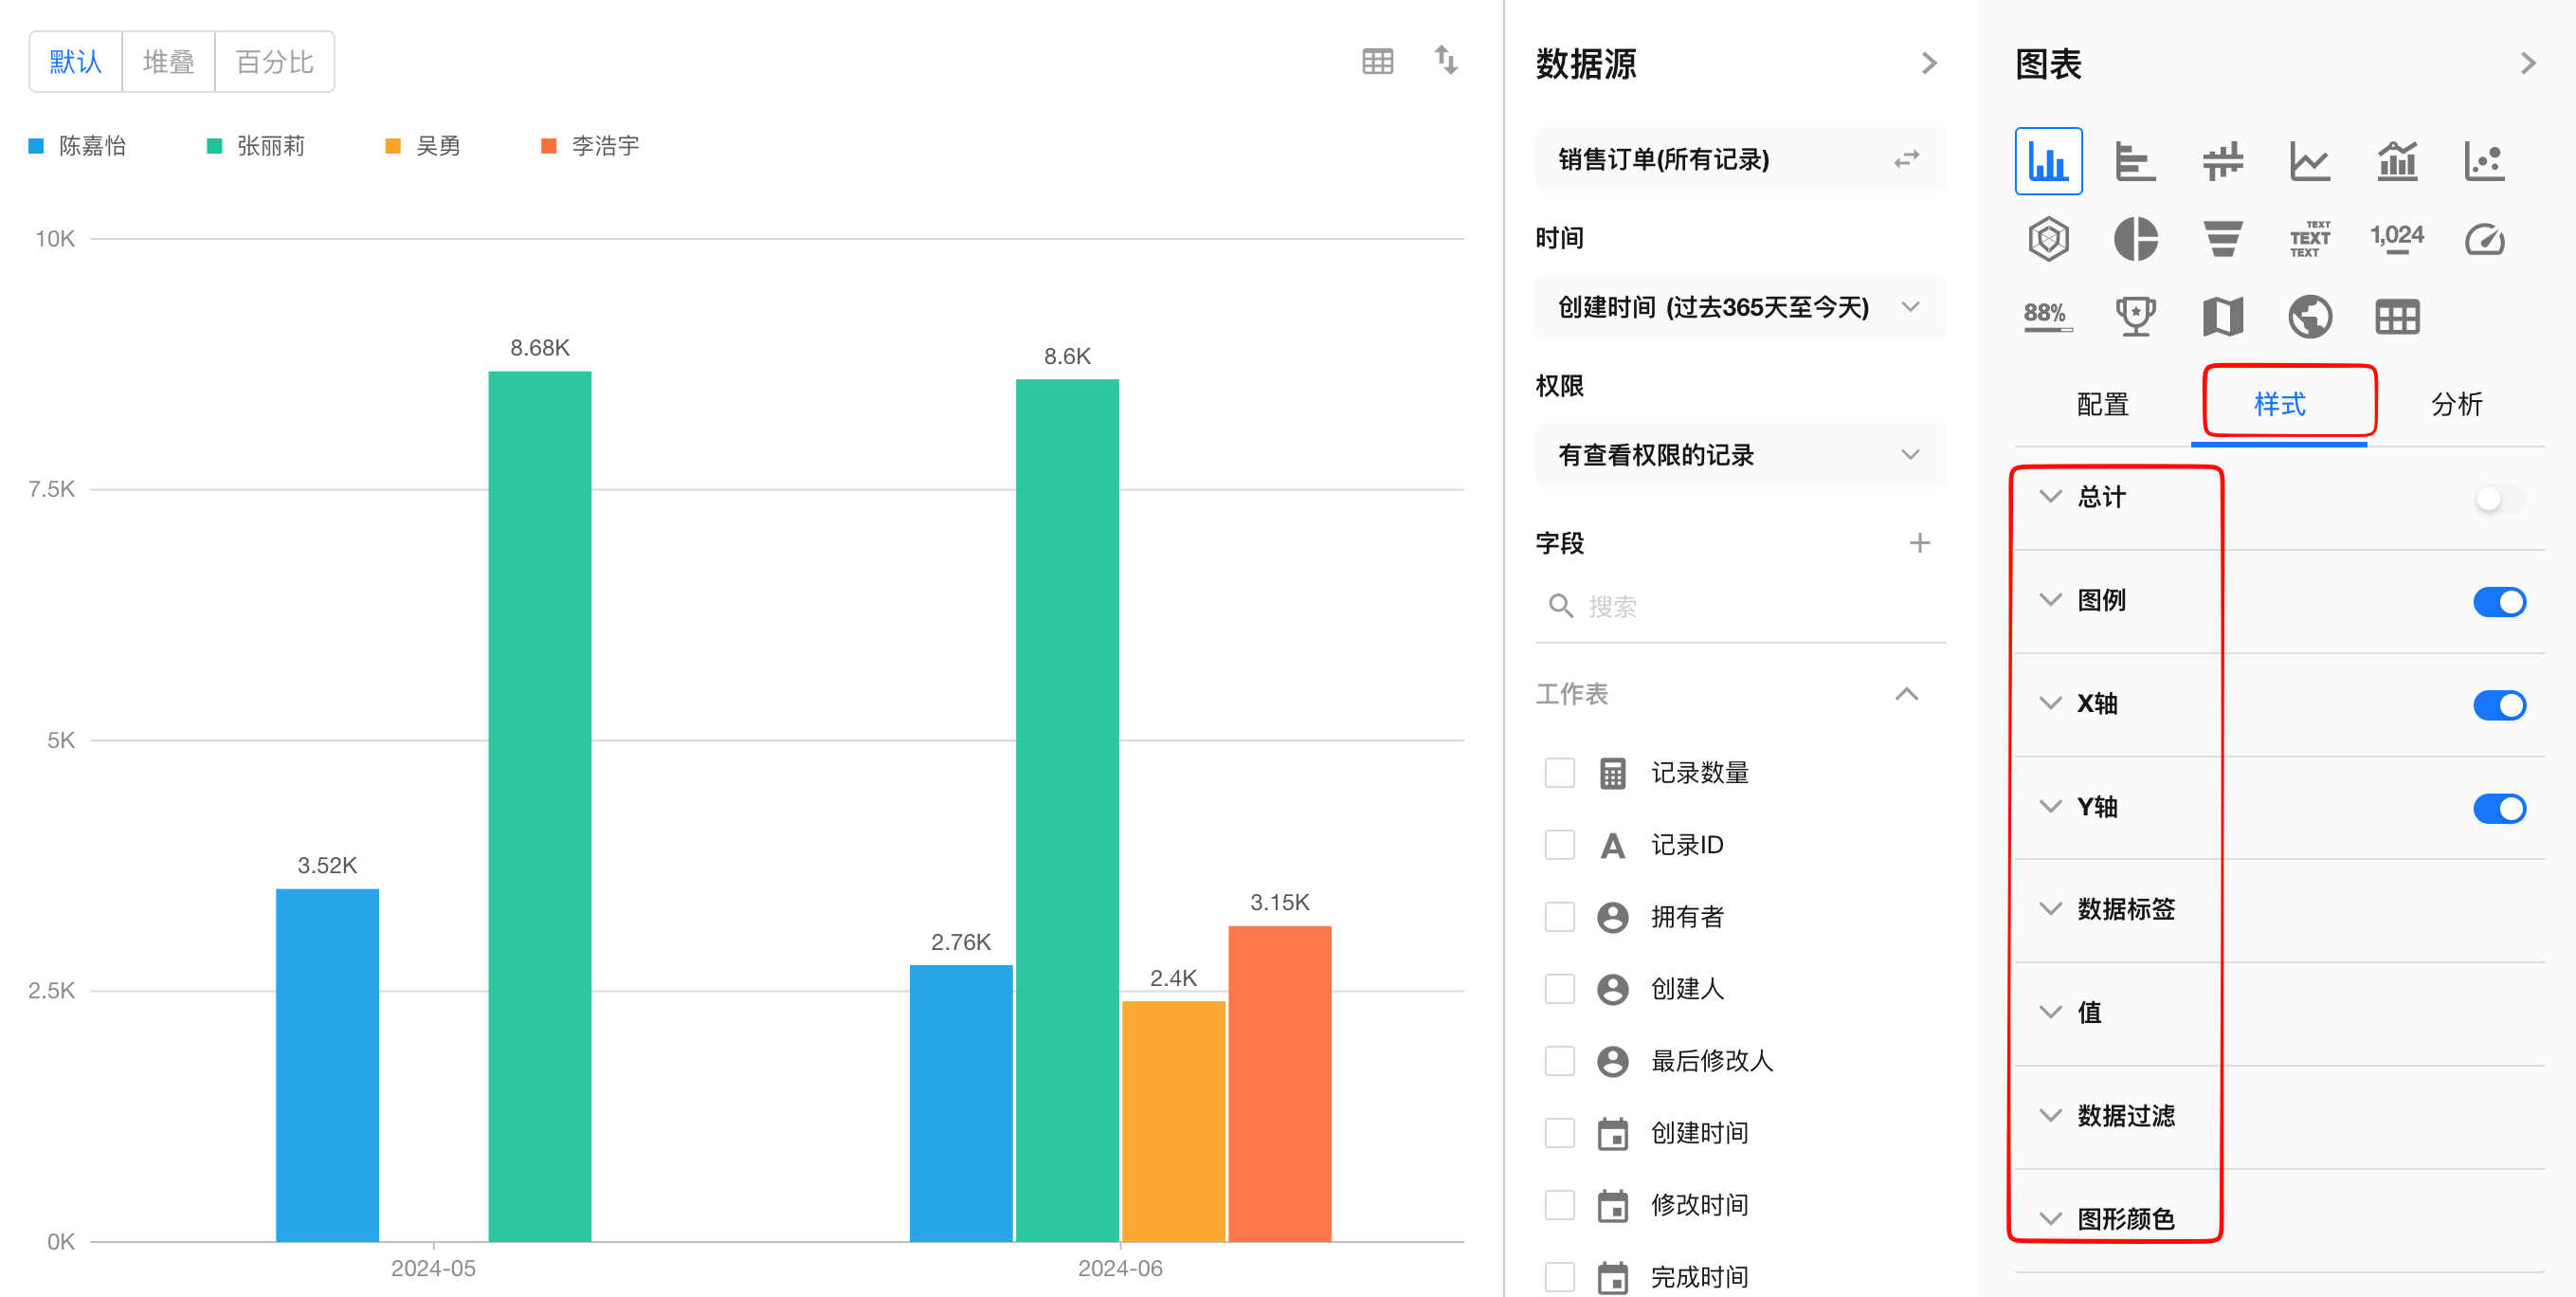The height and width of the screenshot is (1297, 2576).
Task: Click the table view icon above chart
Action: pyautogui.click(x=1377, y=62)
